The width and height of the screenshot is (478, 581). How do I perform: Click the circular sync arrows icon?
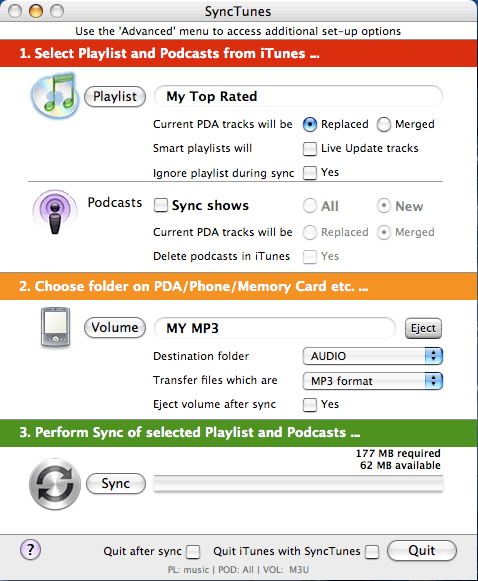[55, 484]
